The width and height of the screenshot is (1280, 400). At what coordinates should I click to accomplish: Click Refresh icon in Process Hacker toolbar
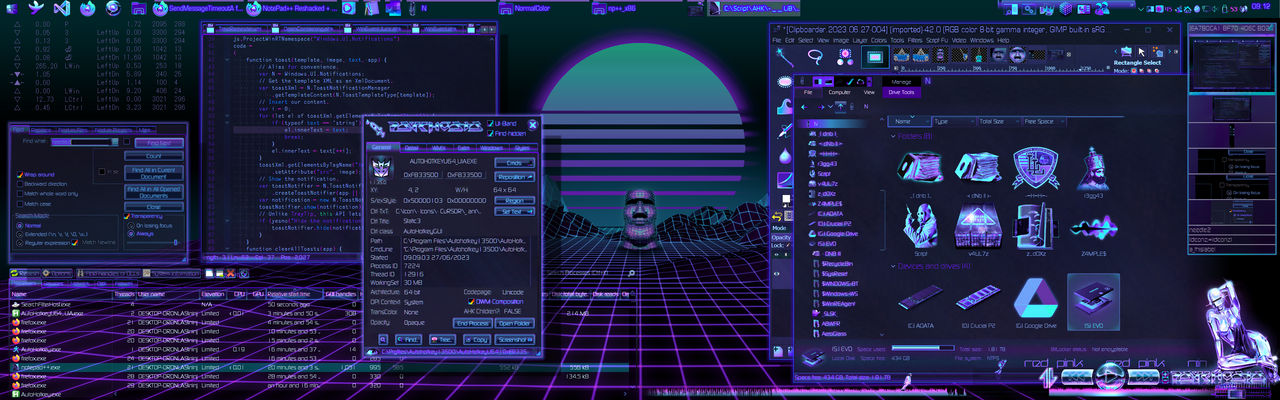24,273
